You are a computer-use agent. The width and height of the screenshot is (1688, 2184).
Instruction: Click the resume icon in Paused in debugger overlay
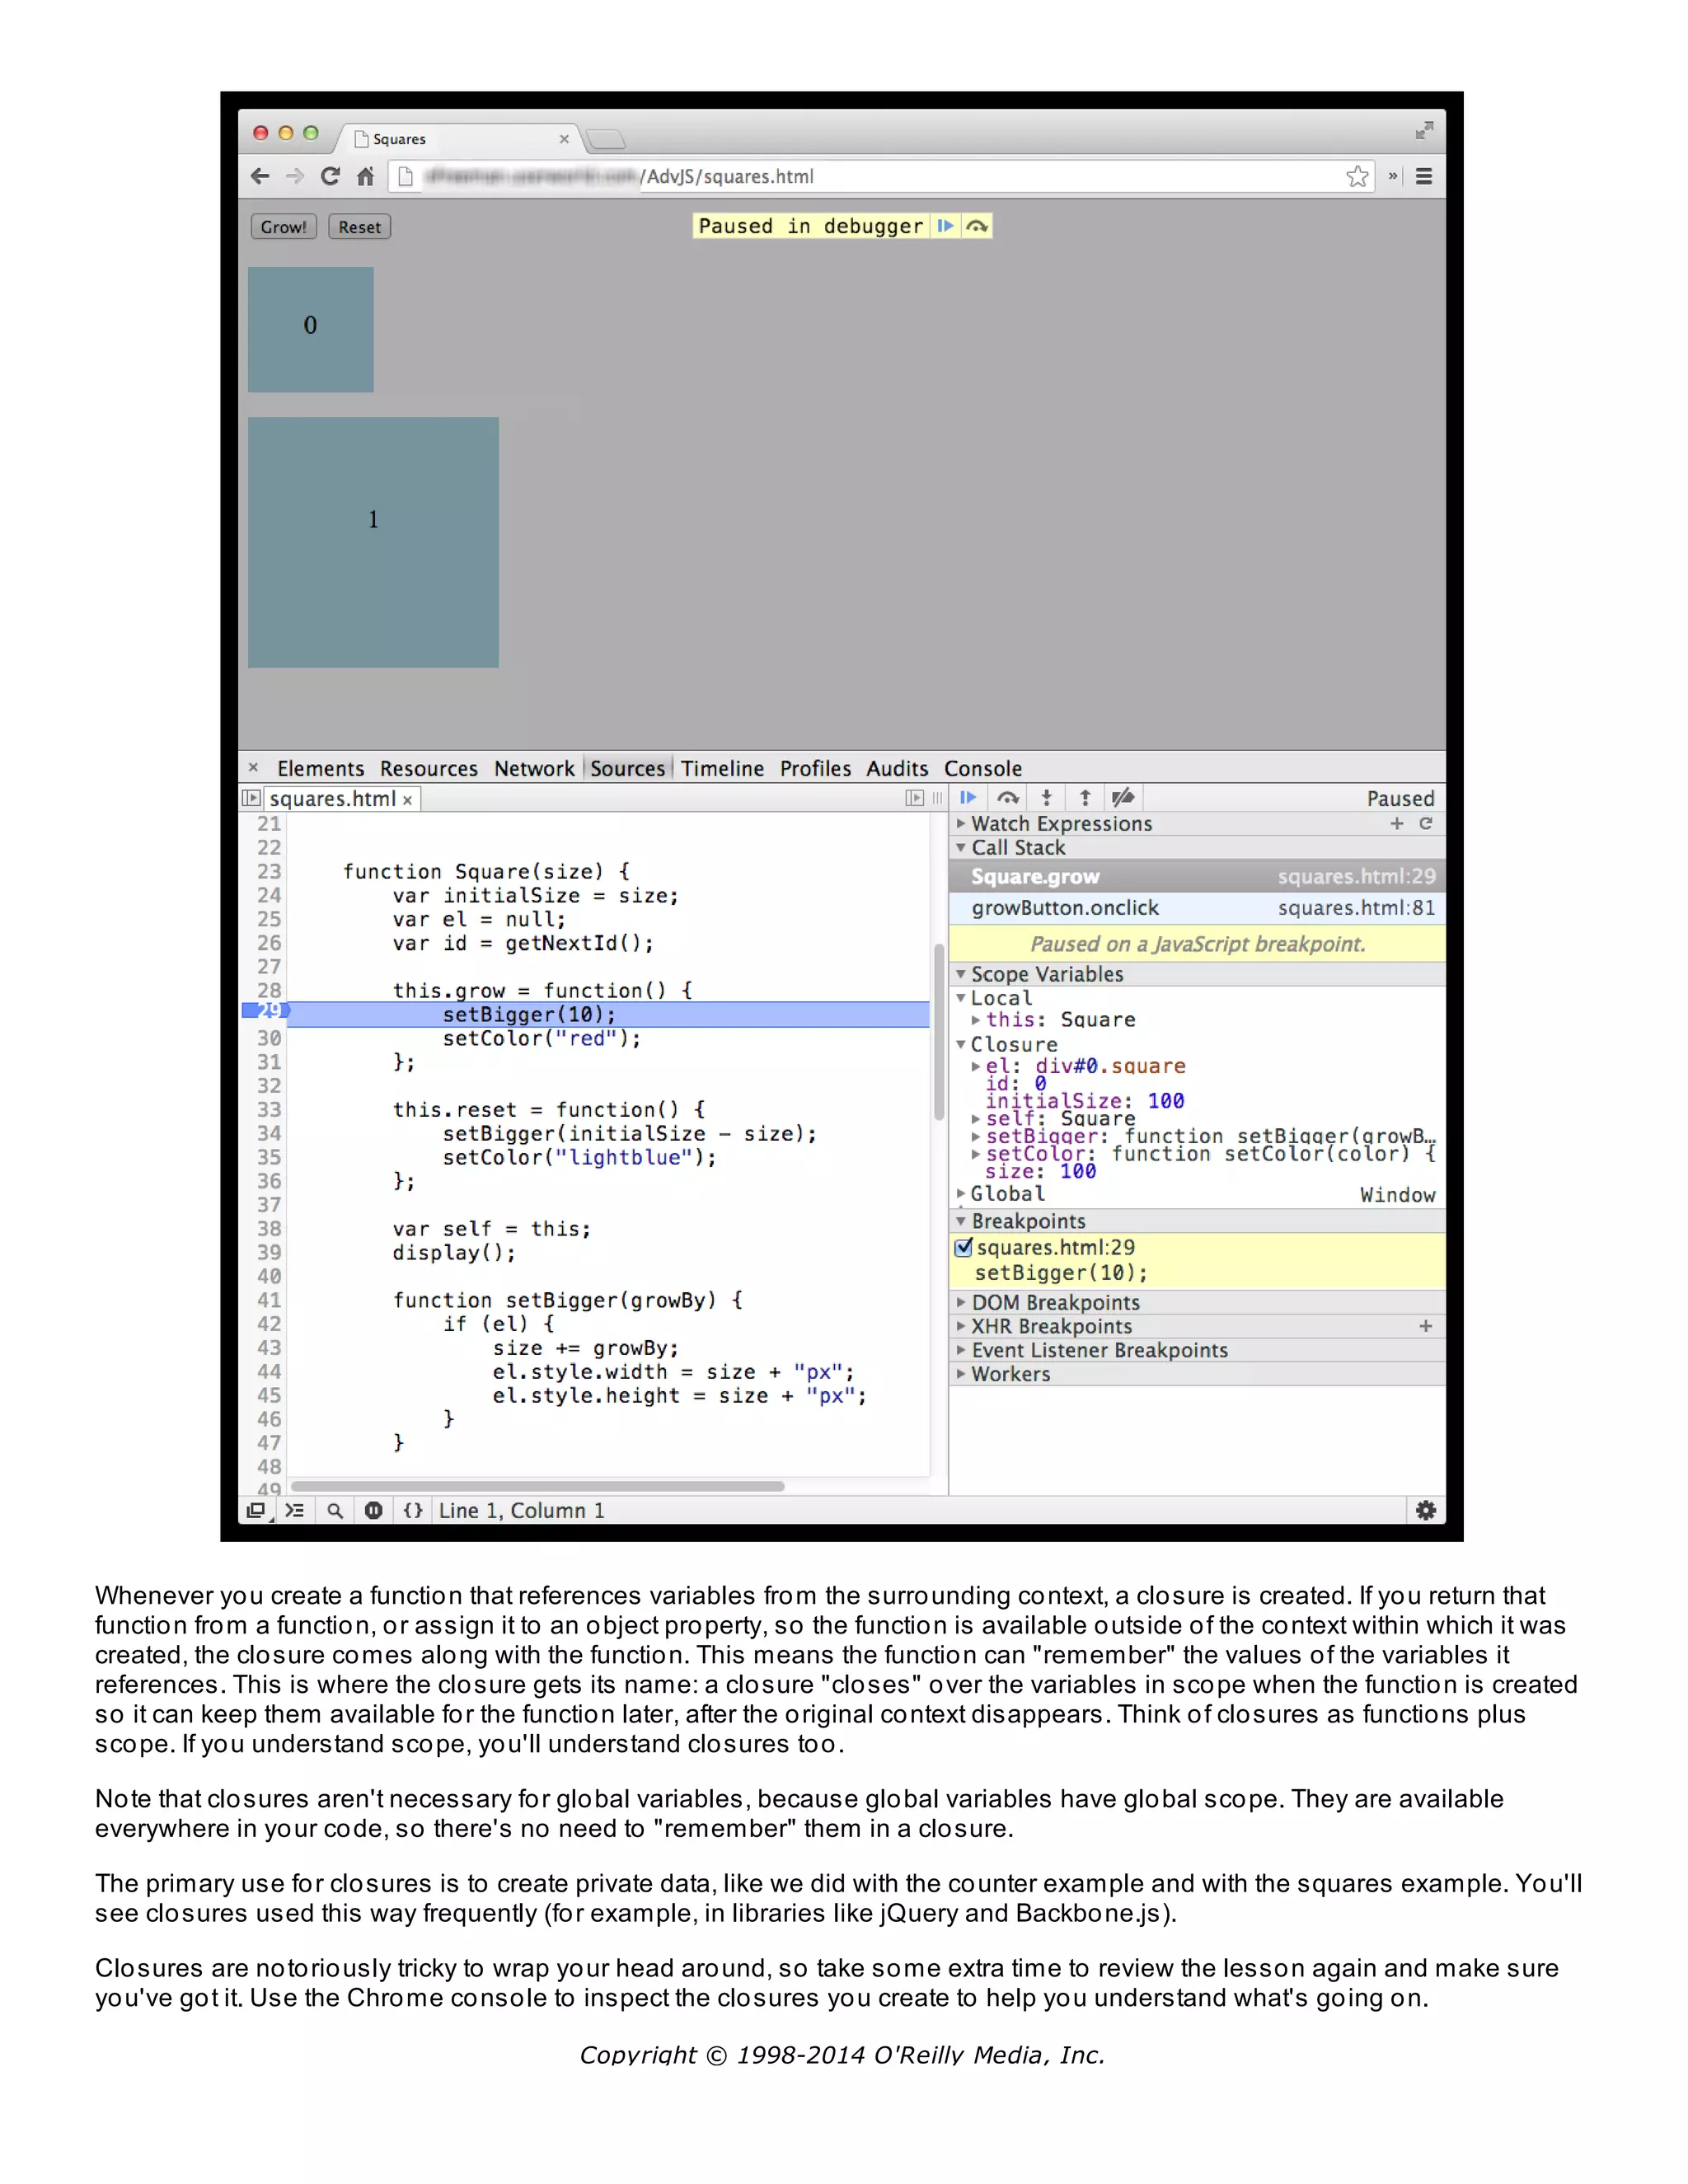click(945, 226)
